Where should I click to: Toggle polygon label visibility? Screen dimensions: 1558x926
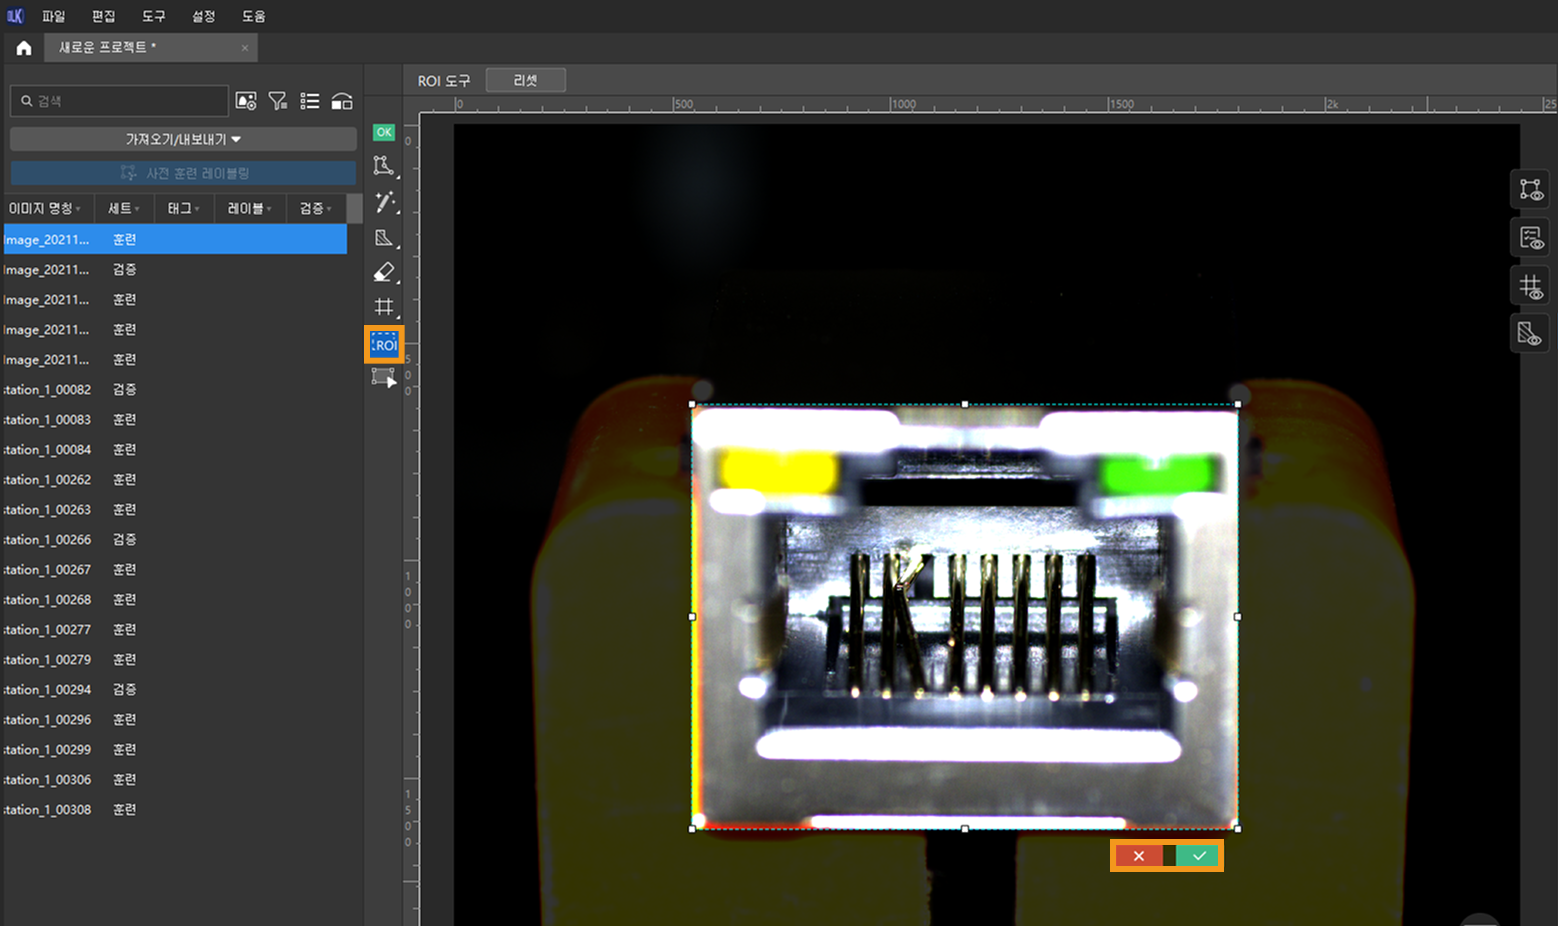[1531, 189]
